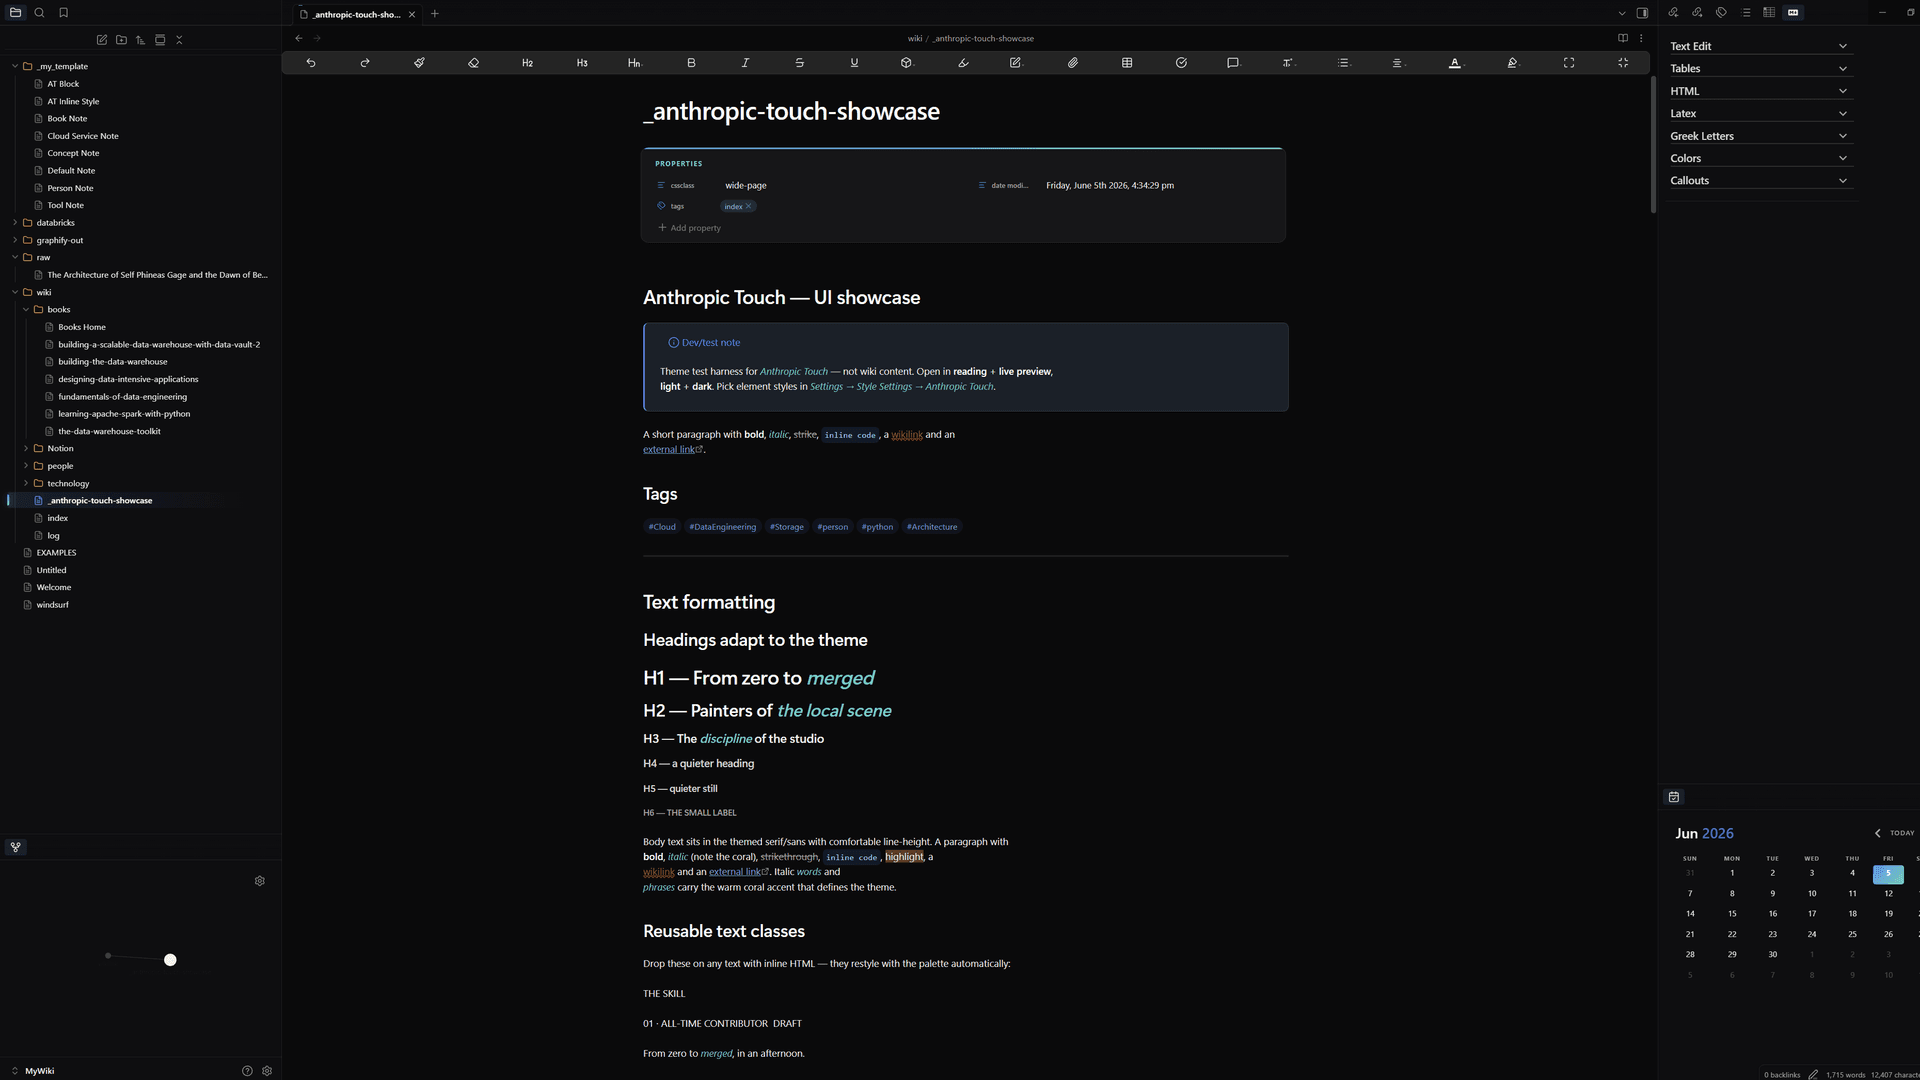Screen dimensions: 1920x1080
Task: Remove the index tag from properties
Action: [x=748, y=206]
